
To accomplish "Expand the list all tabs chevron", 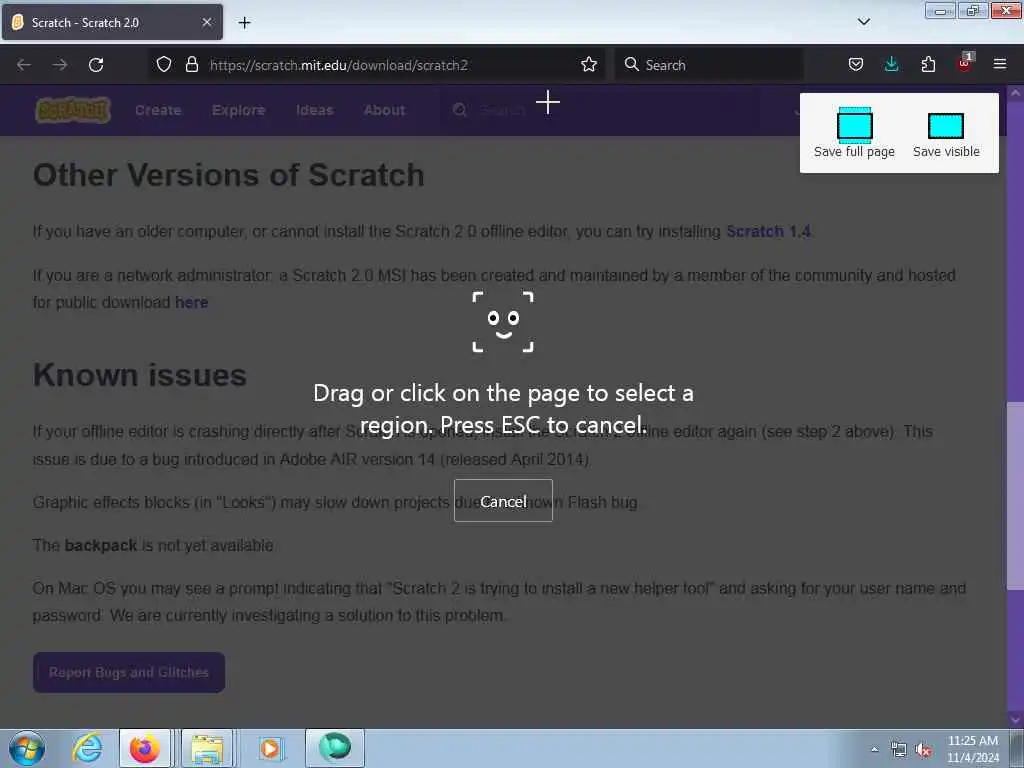I will [863, 22].
